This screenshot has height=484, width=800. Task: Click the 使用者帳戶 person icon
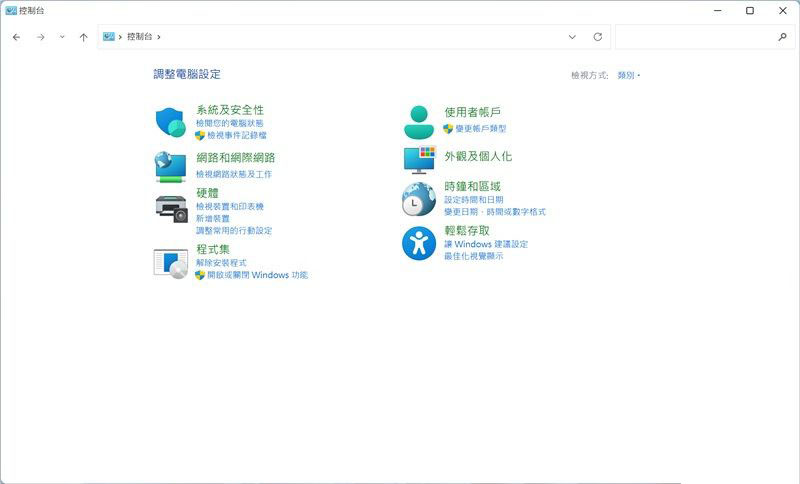pyautogui.click(x=419, y=122)
